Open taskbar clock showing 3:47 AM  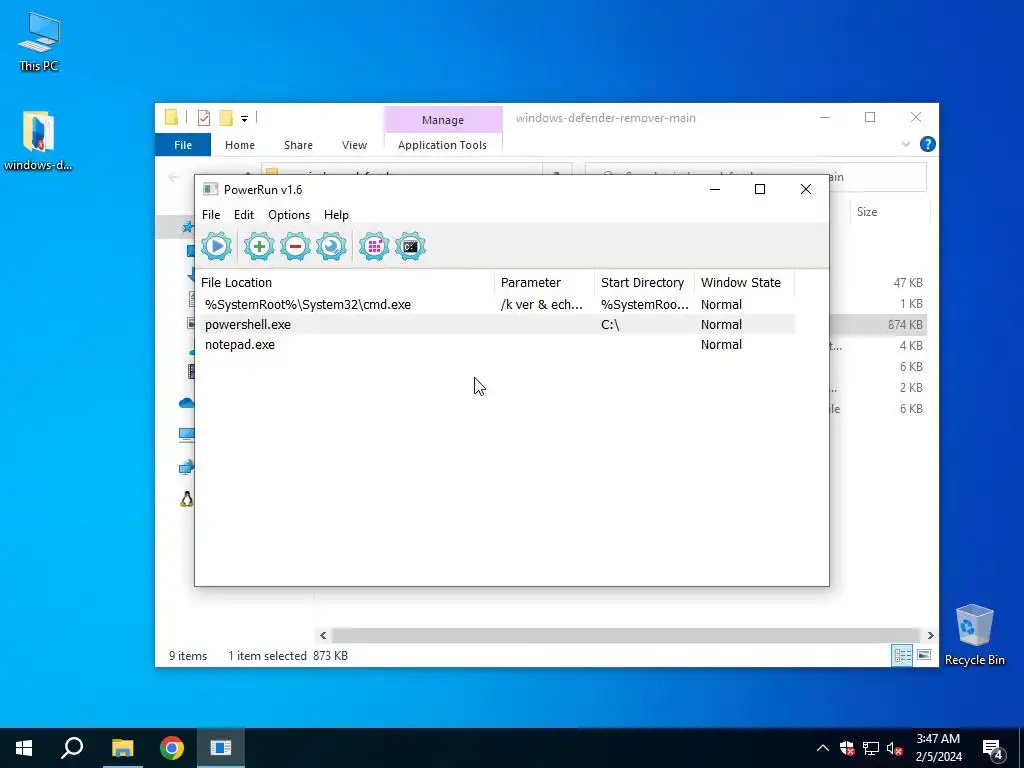938,748
